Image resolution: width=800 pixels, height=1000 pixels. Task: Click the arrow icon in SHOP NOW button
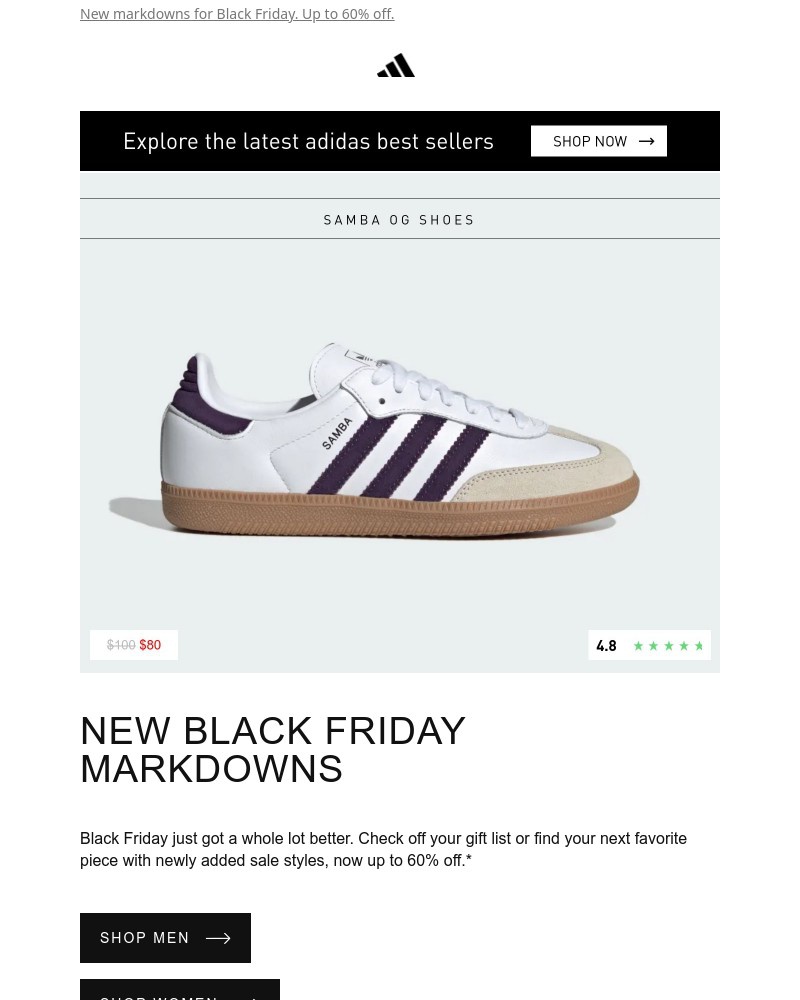click(x=646, y=141)
